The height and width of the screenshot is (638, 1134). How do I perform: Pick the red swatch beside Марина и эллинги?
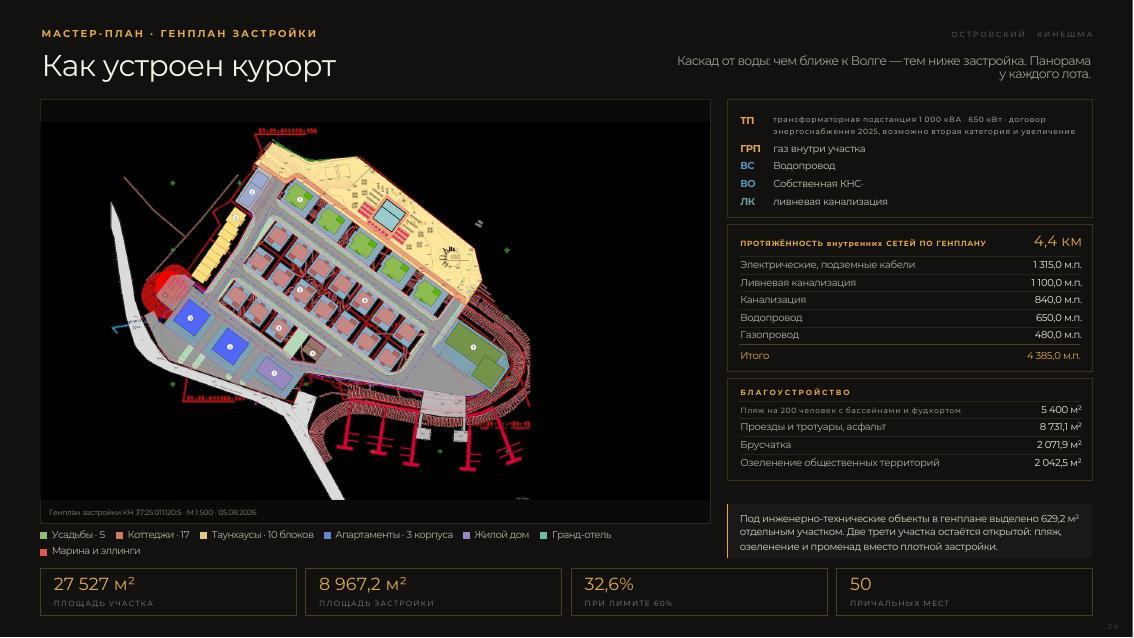(x=43, y=551)
